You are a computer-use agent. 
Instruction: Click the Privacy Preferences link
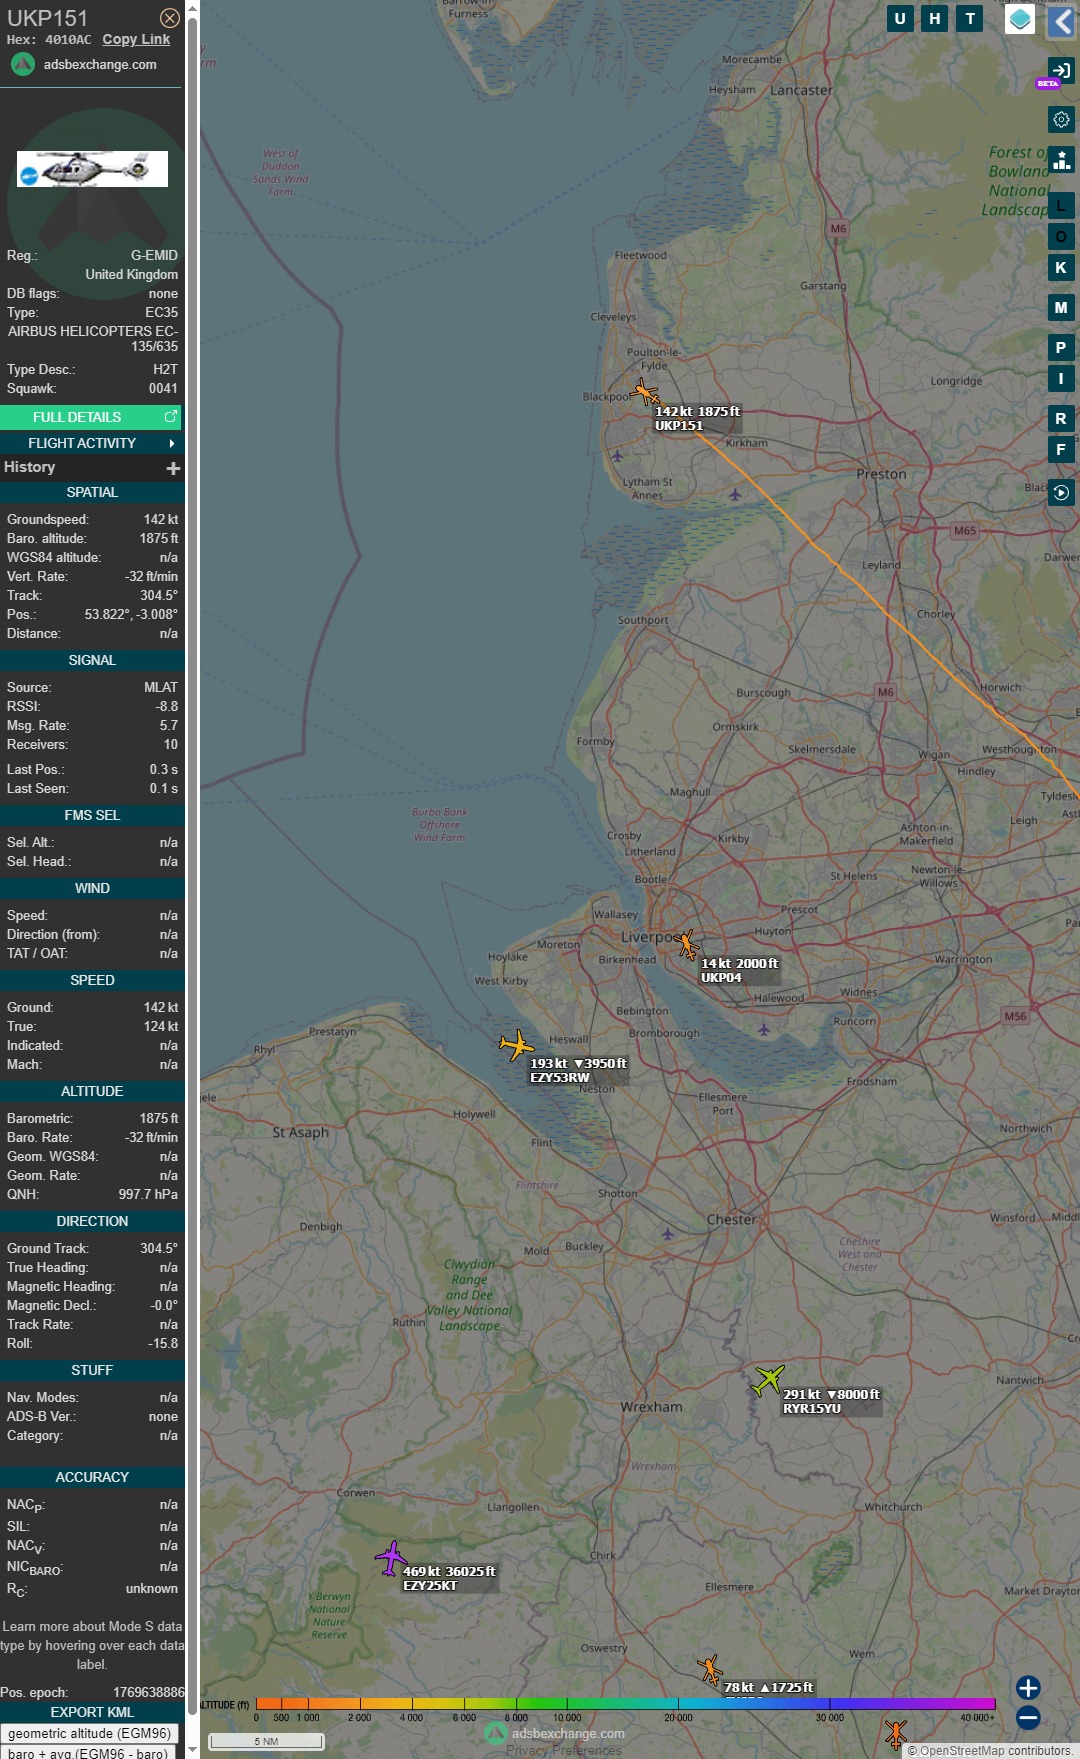pos(564,1750)
